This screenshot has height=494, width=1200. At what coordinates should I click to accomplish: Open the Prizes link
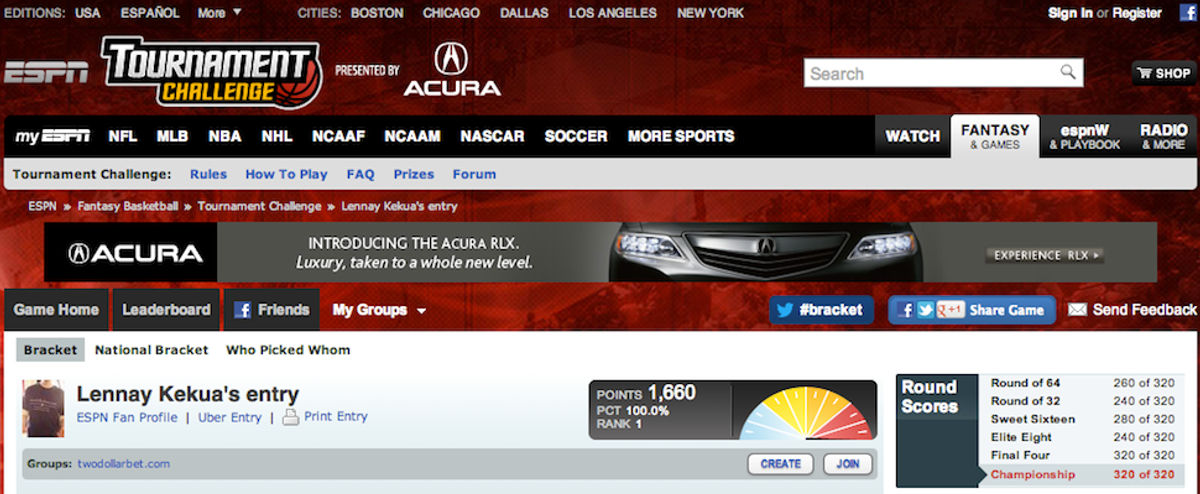(414, 174)
